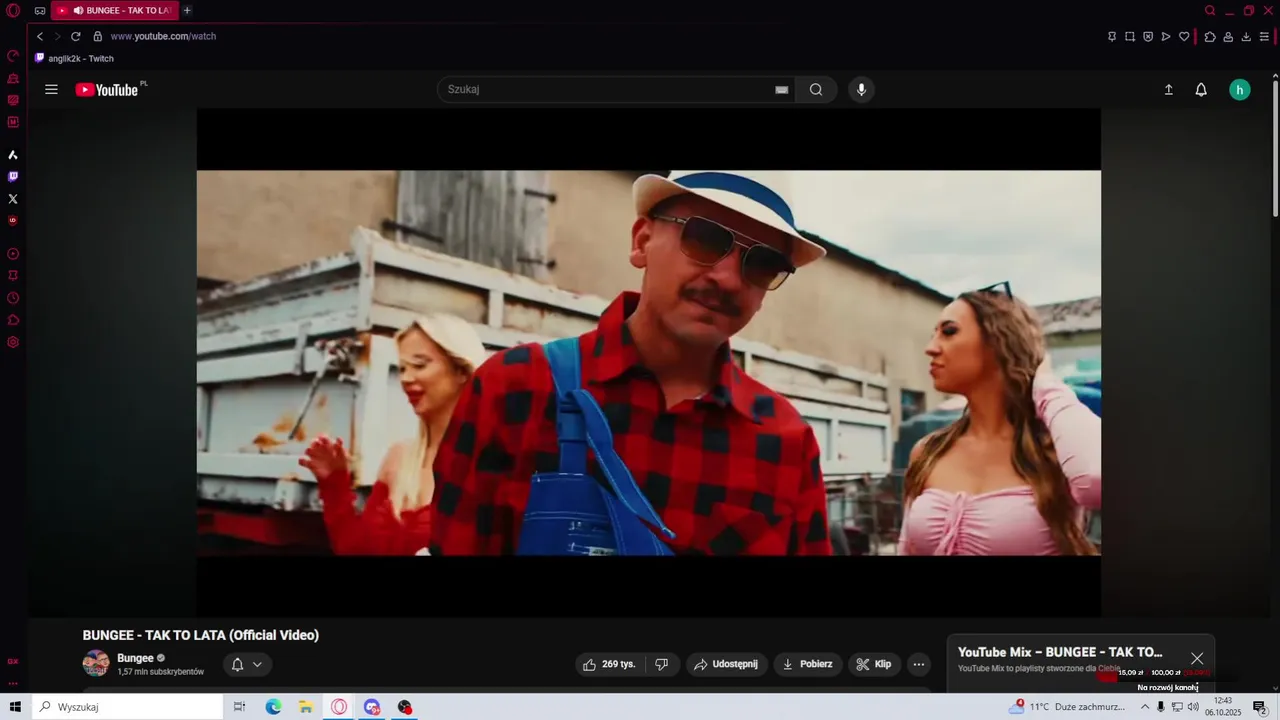Search open tabs with magnifier

(x=1210, y=11)
